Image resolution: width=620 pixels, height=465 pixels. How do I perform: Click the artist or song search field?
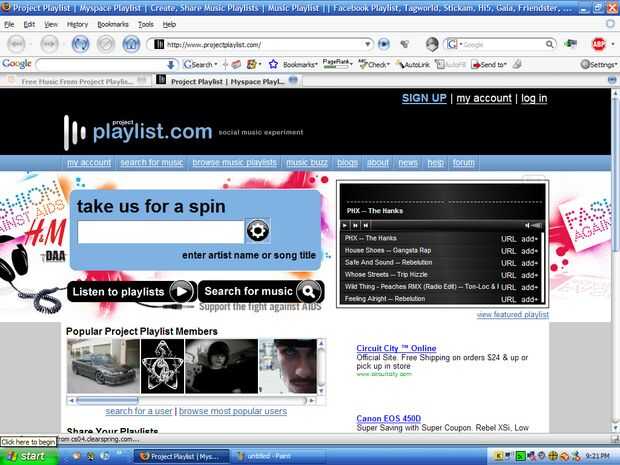[x=161, y=232]
